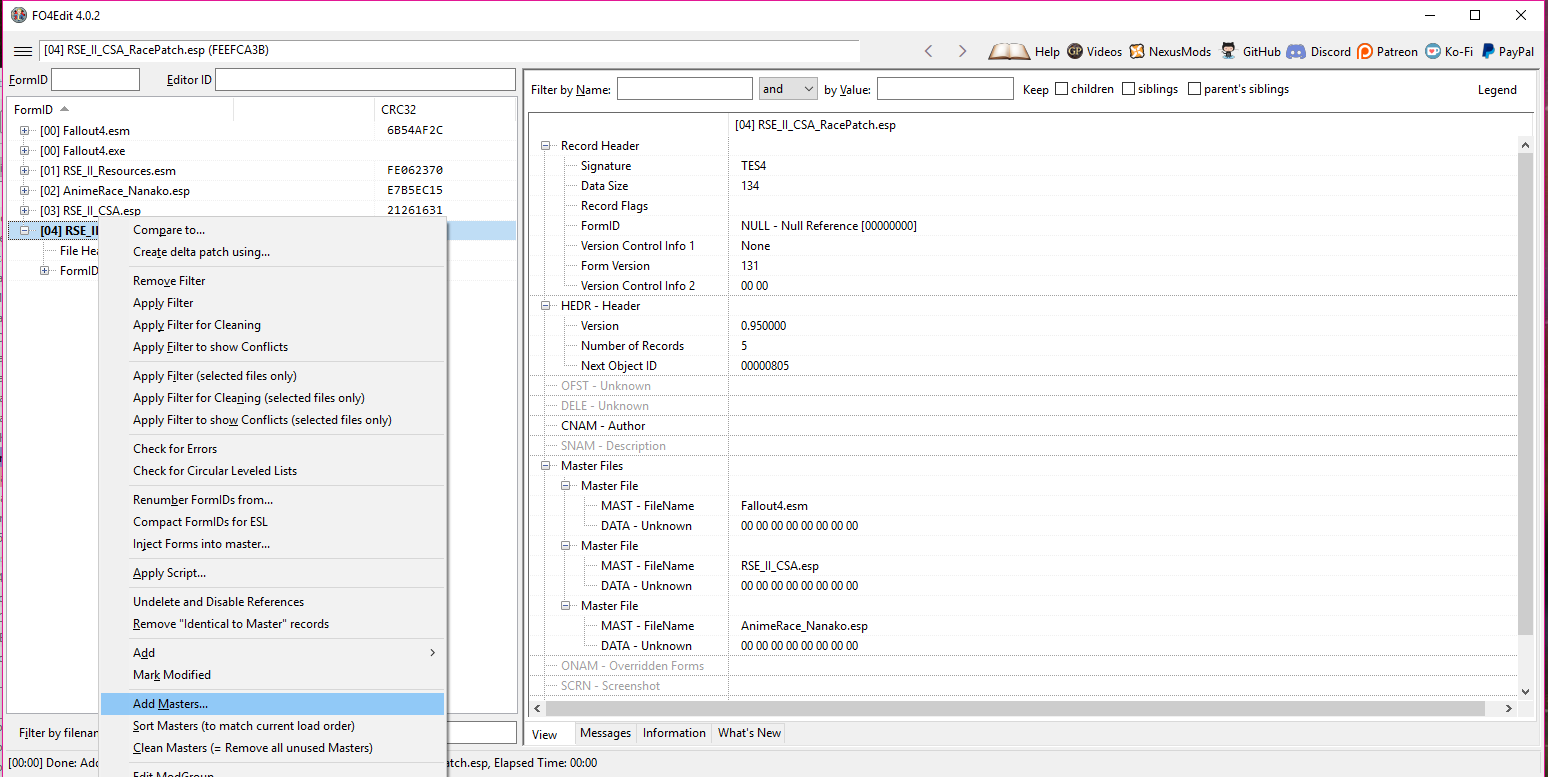Choose Compare to... from context menu
The height and width of the screenshot is (777, 1548).
click(272, 230)
